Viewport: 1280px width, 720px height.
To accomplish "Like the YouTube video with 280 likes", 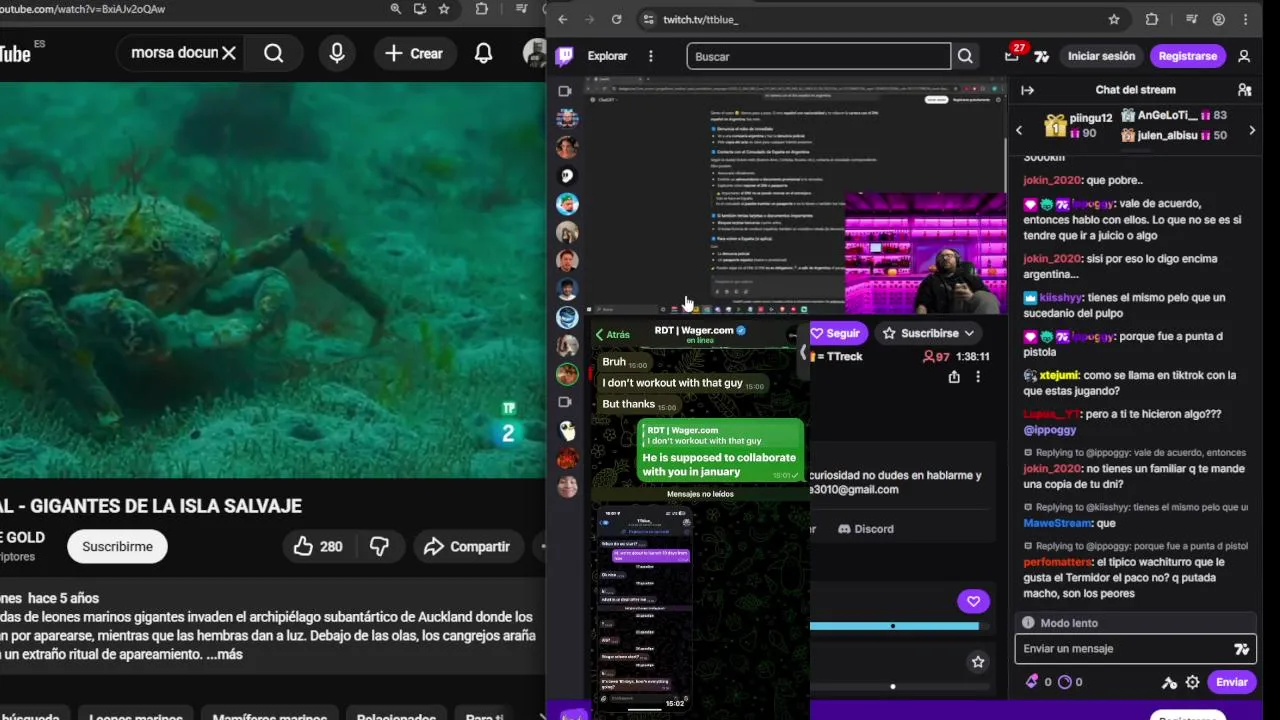I will coord(318,546).
